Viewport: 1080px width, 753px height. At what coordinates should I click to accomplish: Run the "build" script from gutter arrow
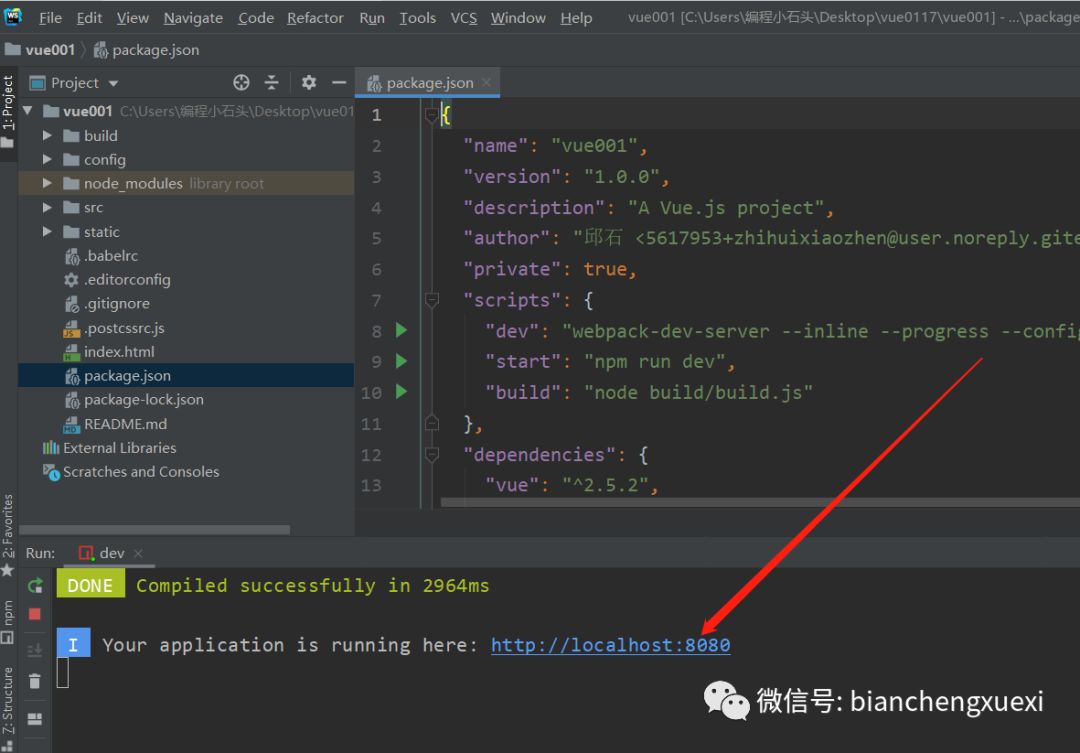tap(402, 392)
